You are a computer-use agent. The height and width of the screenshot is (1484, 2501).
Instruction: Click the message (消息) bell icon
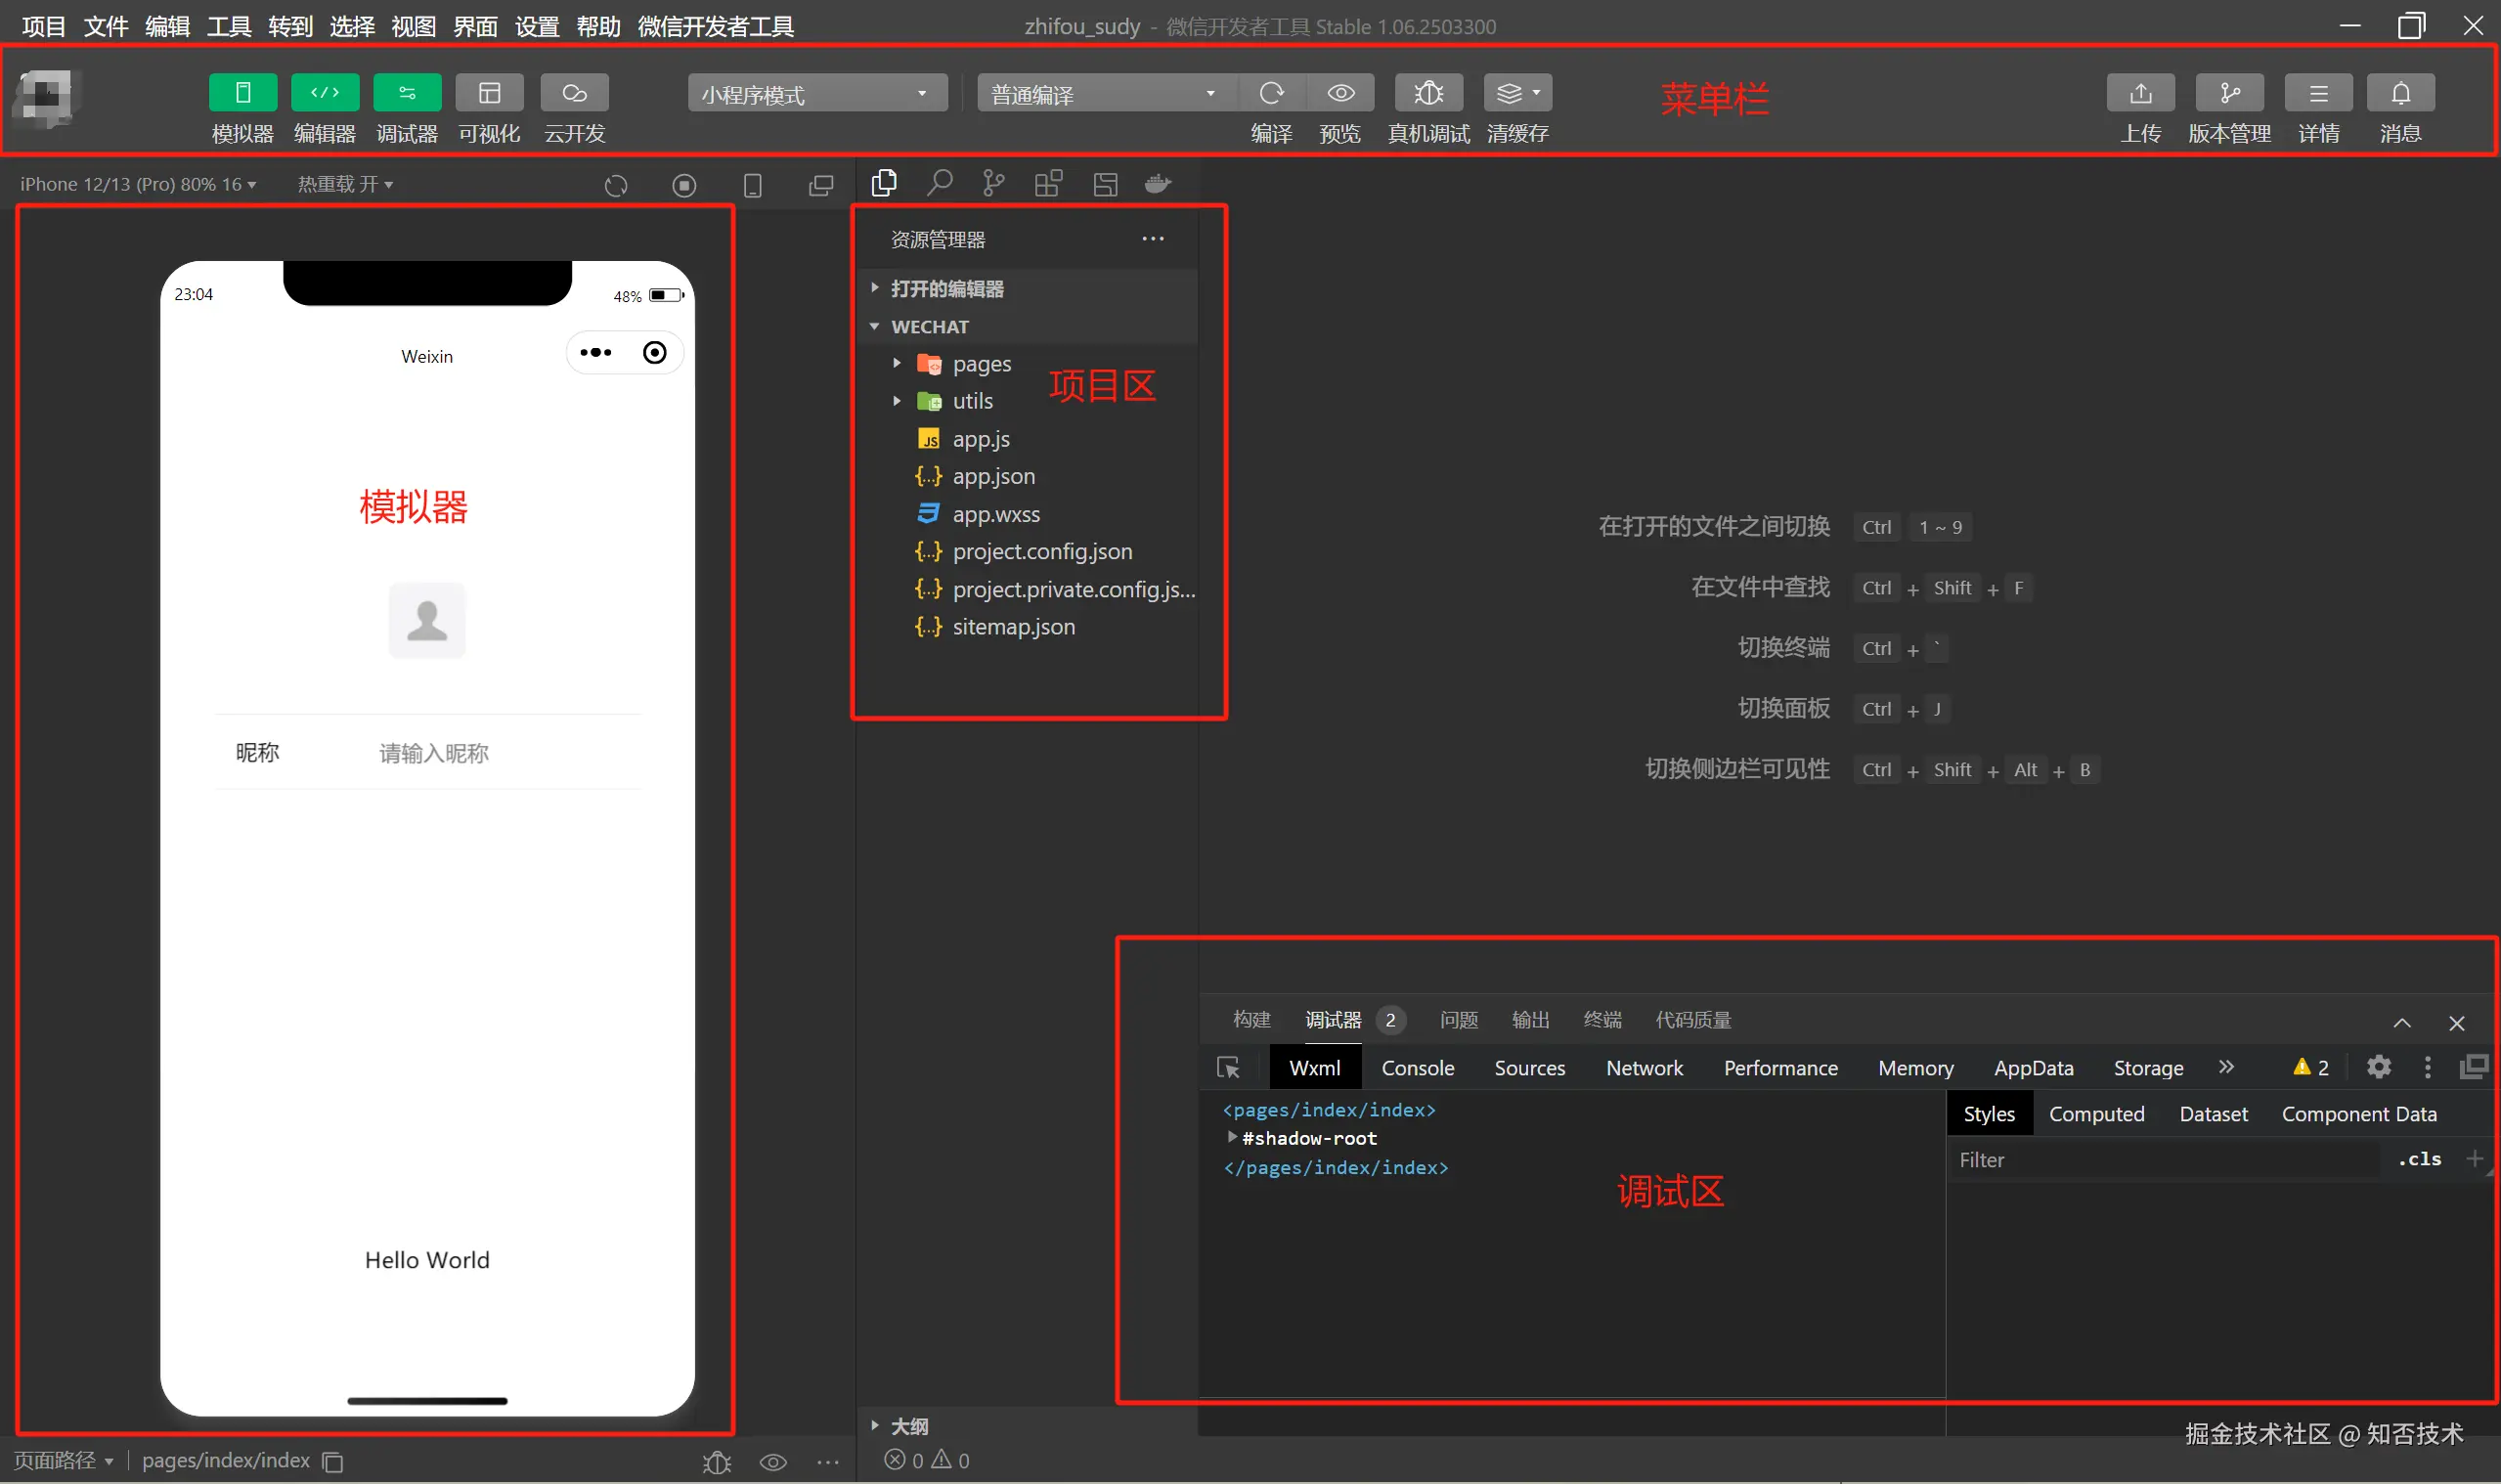[x=2400, y=93]
